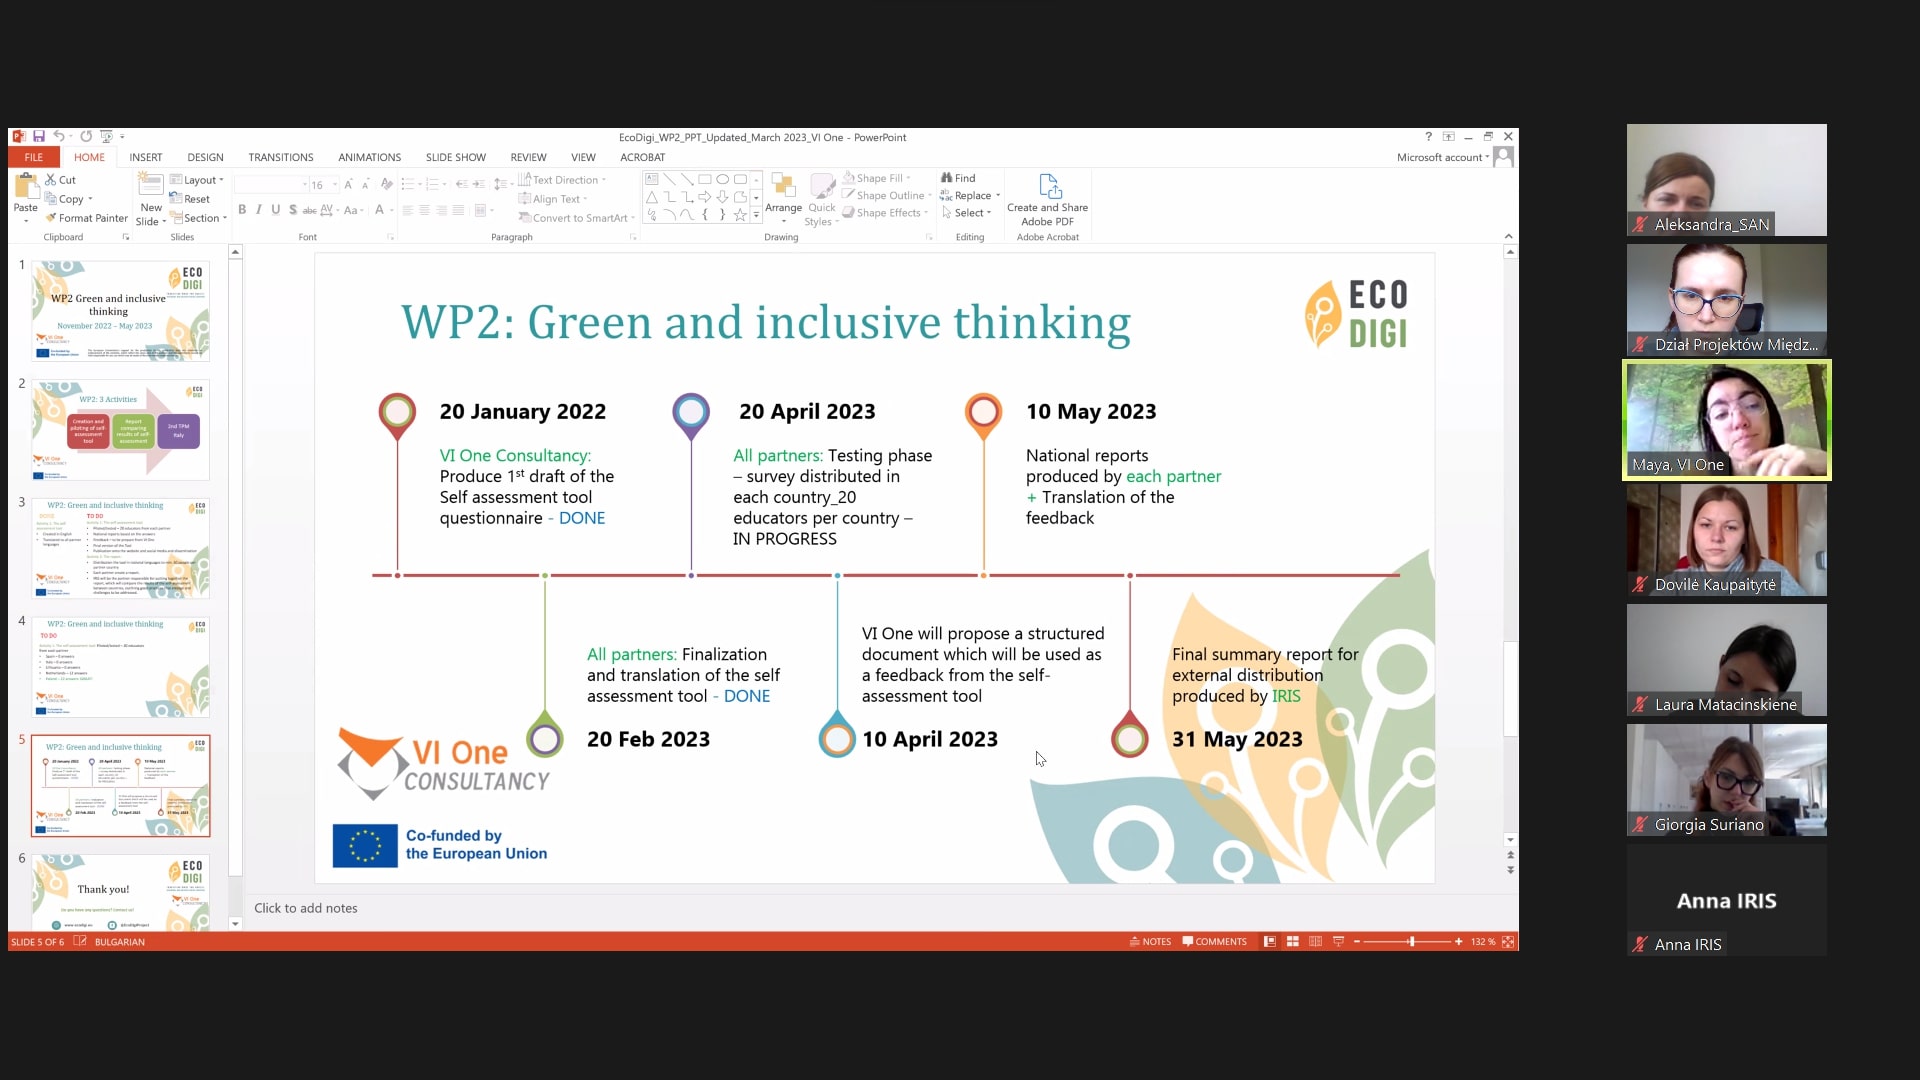Switch to the TRANSITIONS tab

[x=280, y=157]
